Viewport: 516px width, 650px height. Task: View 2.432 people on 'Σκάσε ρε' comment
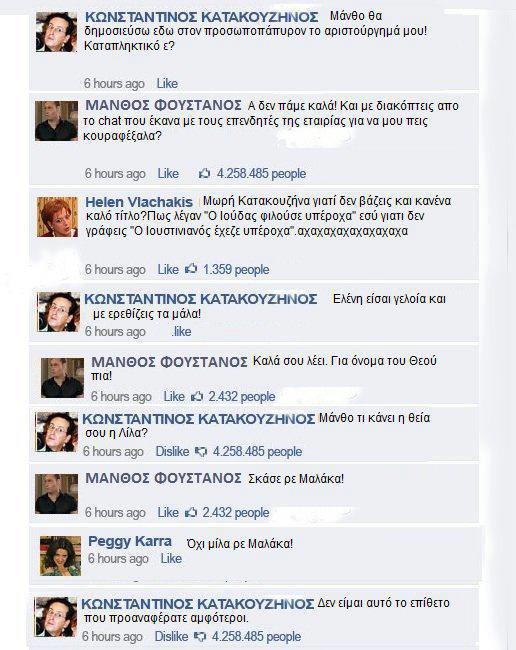(x=236, y=512)
